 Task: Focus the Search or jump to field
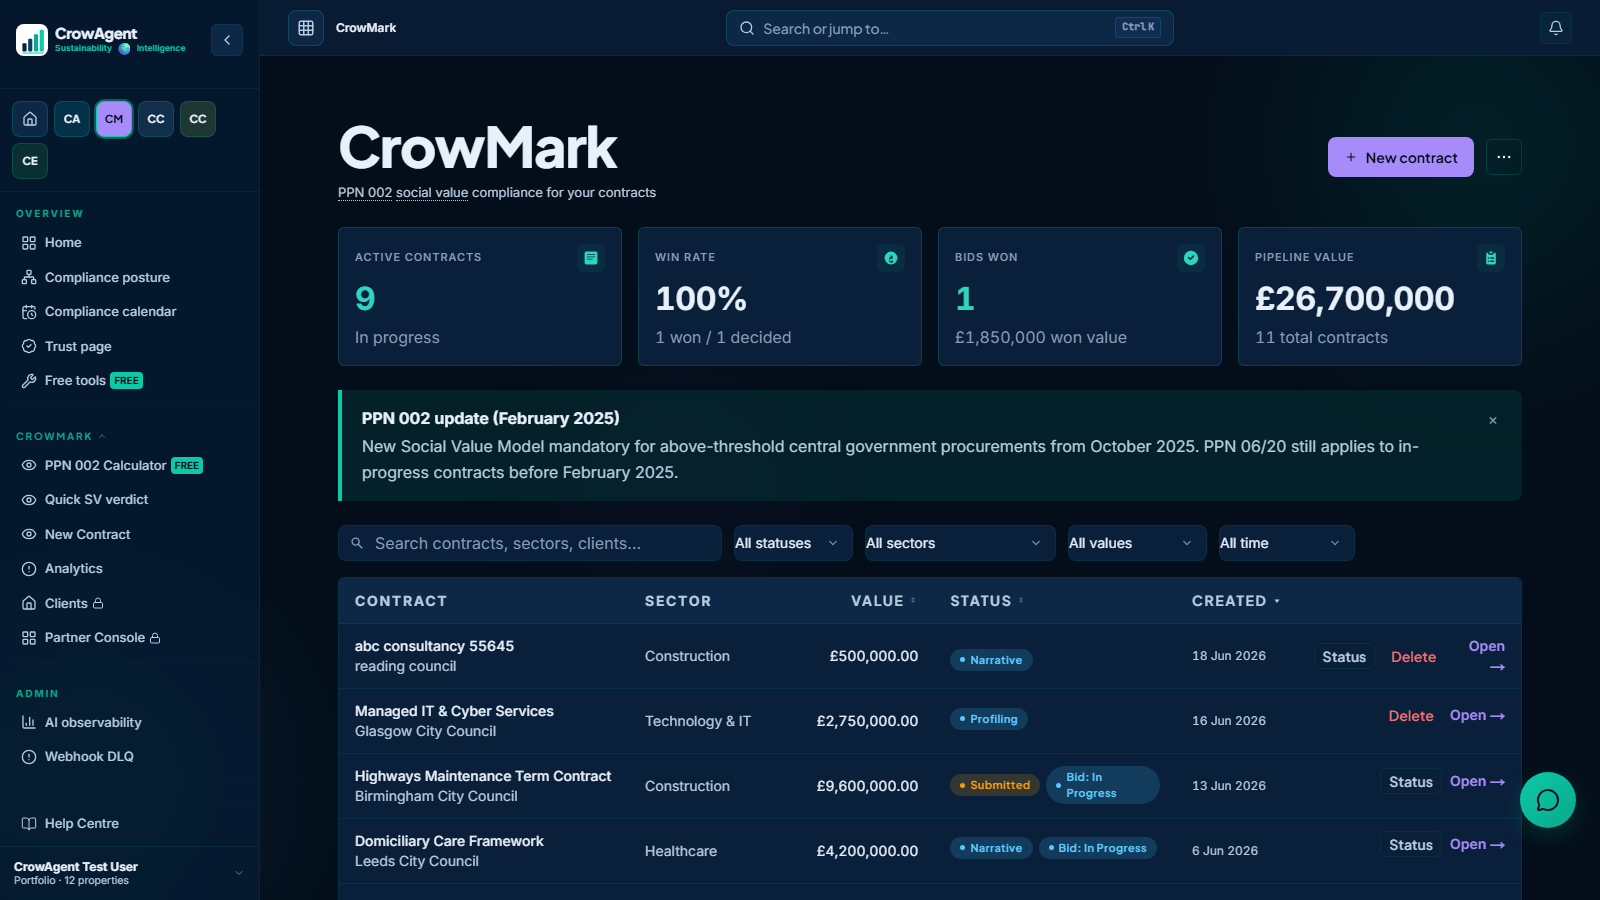[x=950, y=28]
